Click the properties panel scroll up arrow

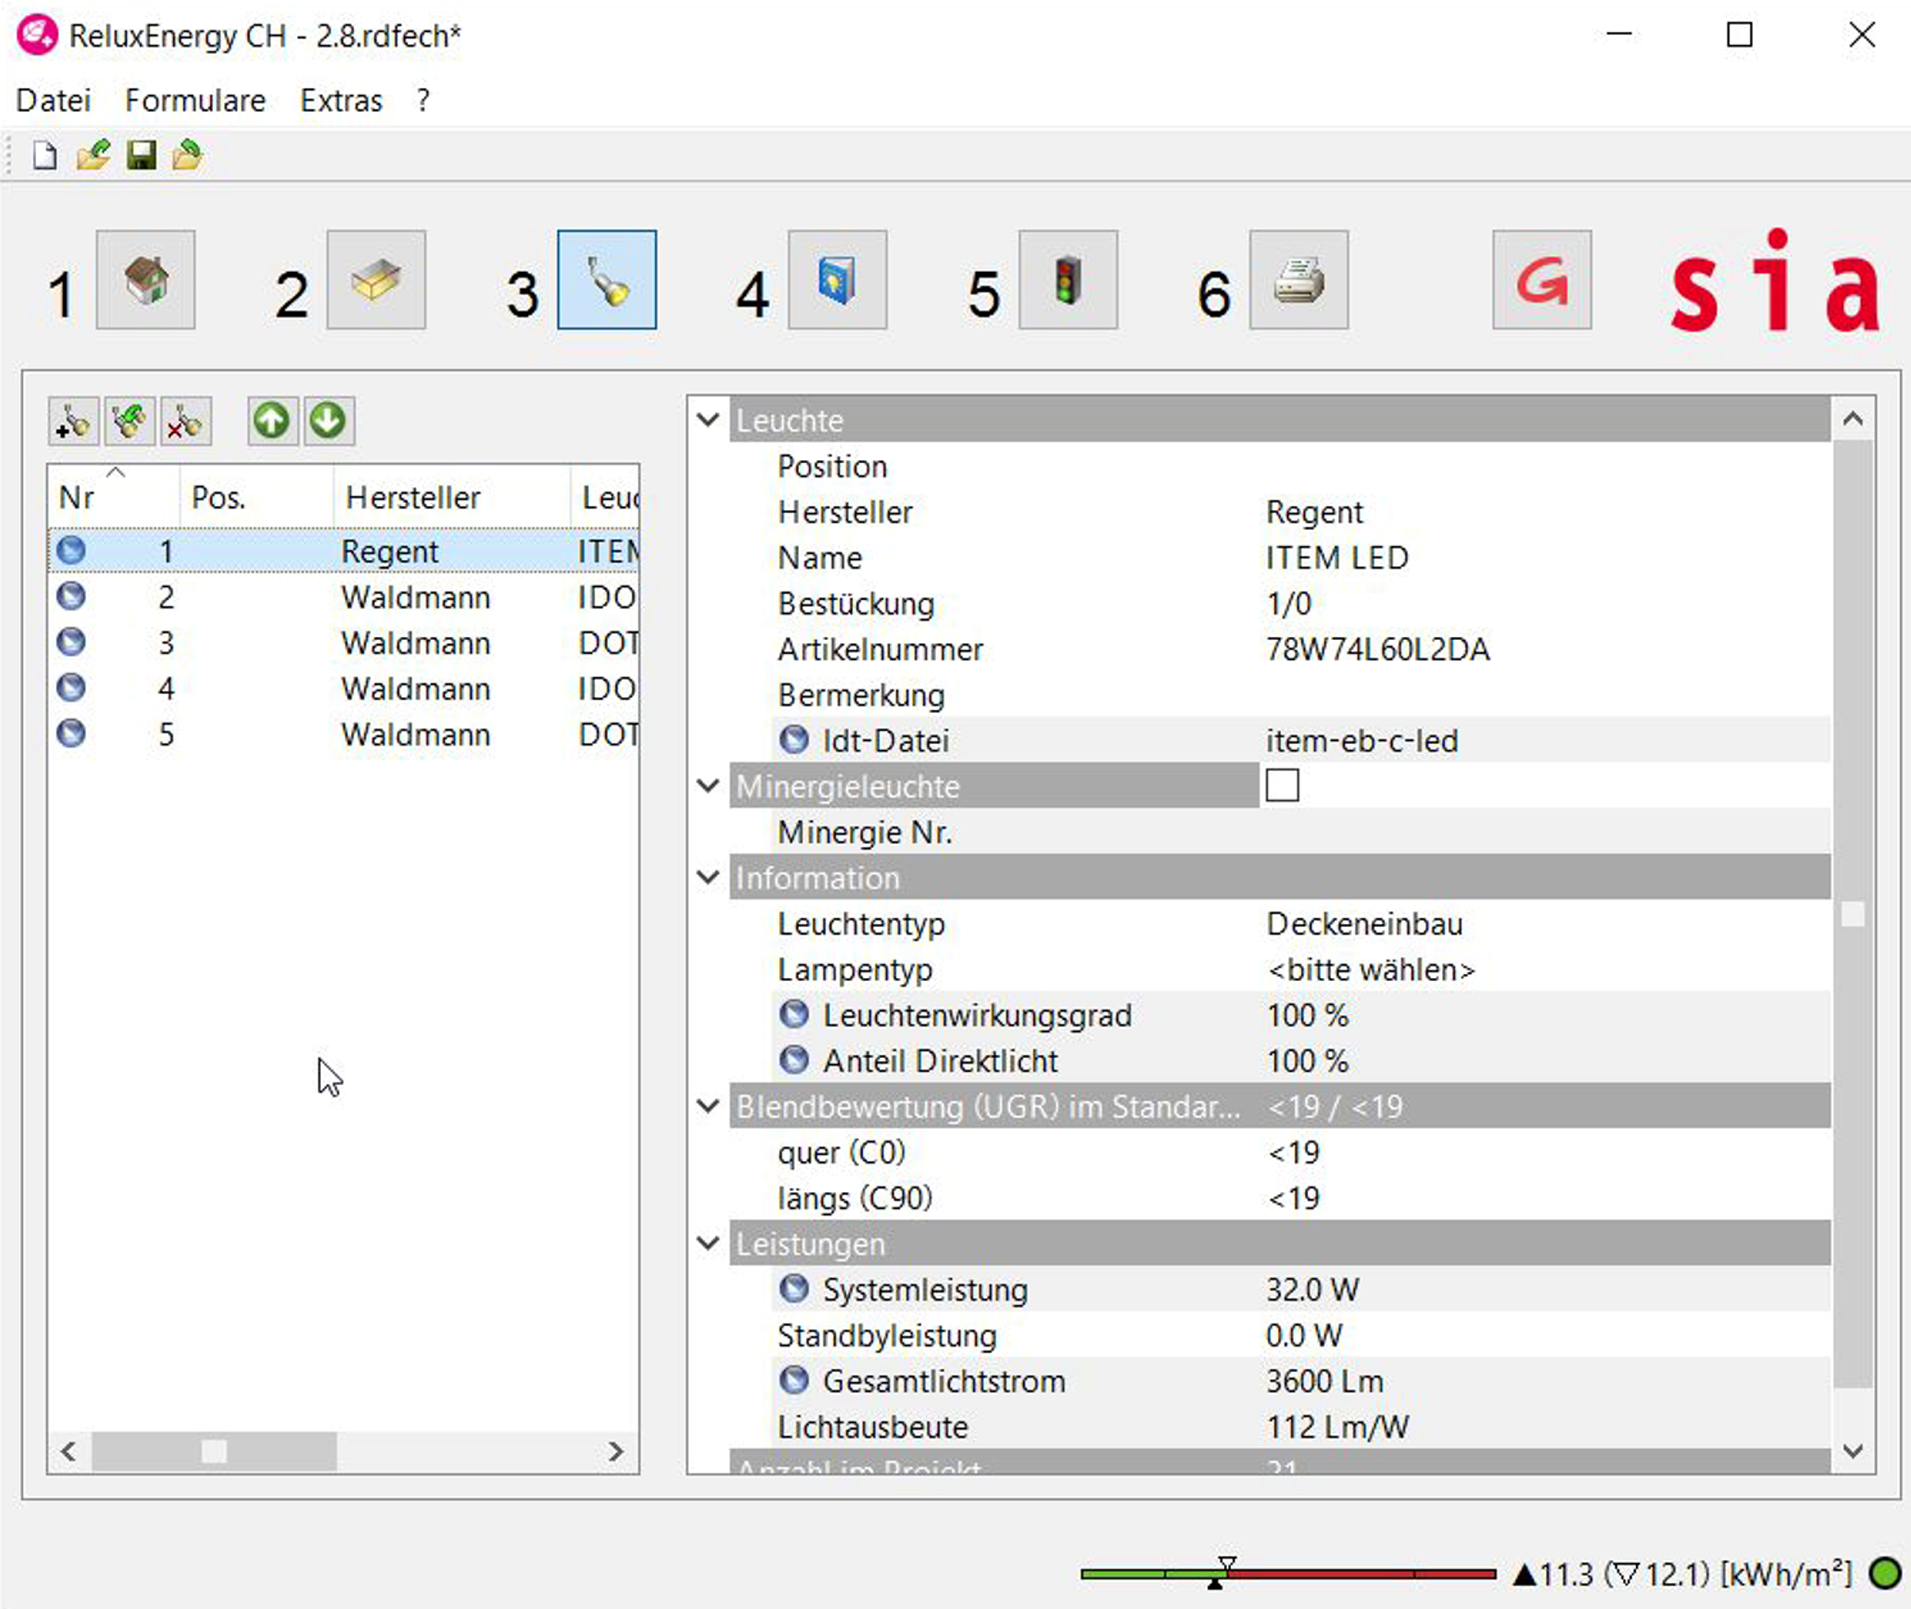(x=1853, y=420)
